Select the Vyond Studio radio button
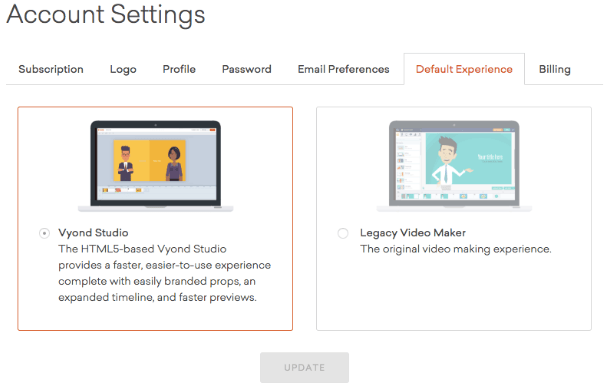This screenshot has height=388, width=608. click(x=44, y=233)
